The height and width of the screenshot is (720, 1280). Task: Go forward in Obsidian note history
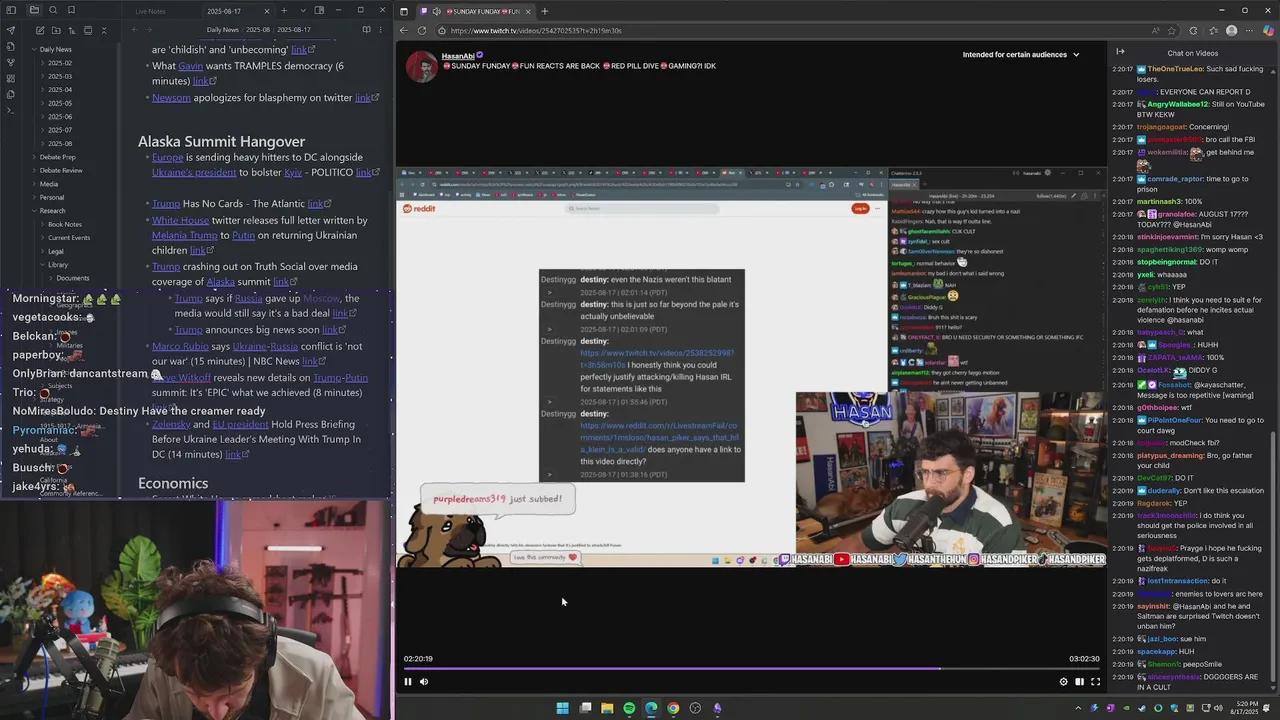[148, 30]
